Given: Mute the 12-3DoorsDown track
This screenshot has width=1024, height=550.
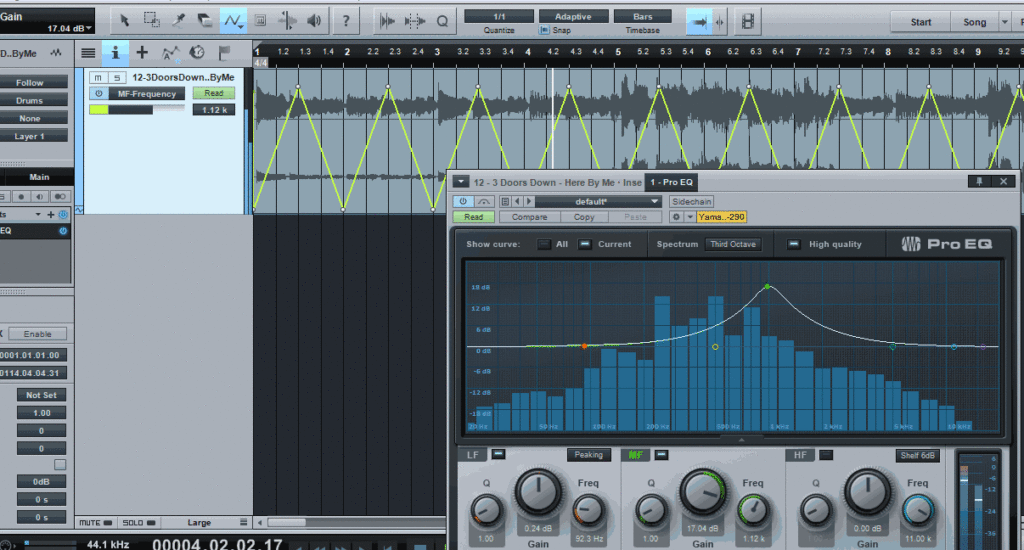Looking at the screenshot, I should 98,77.
